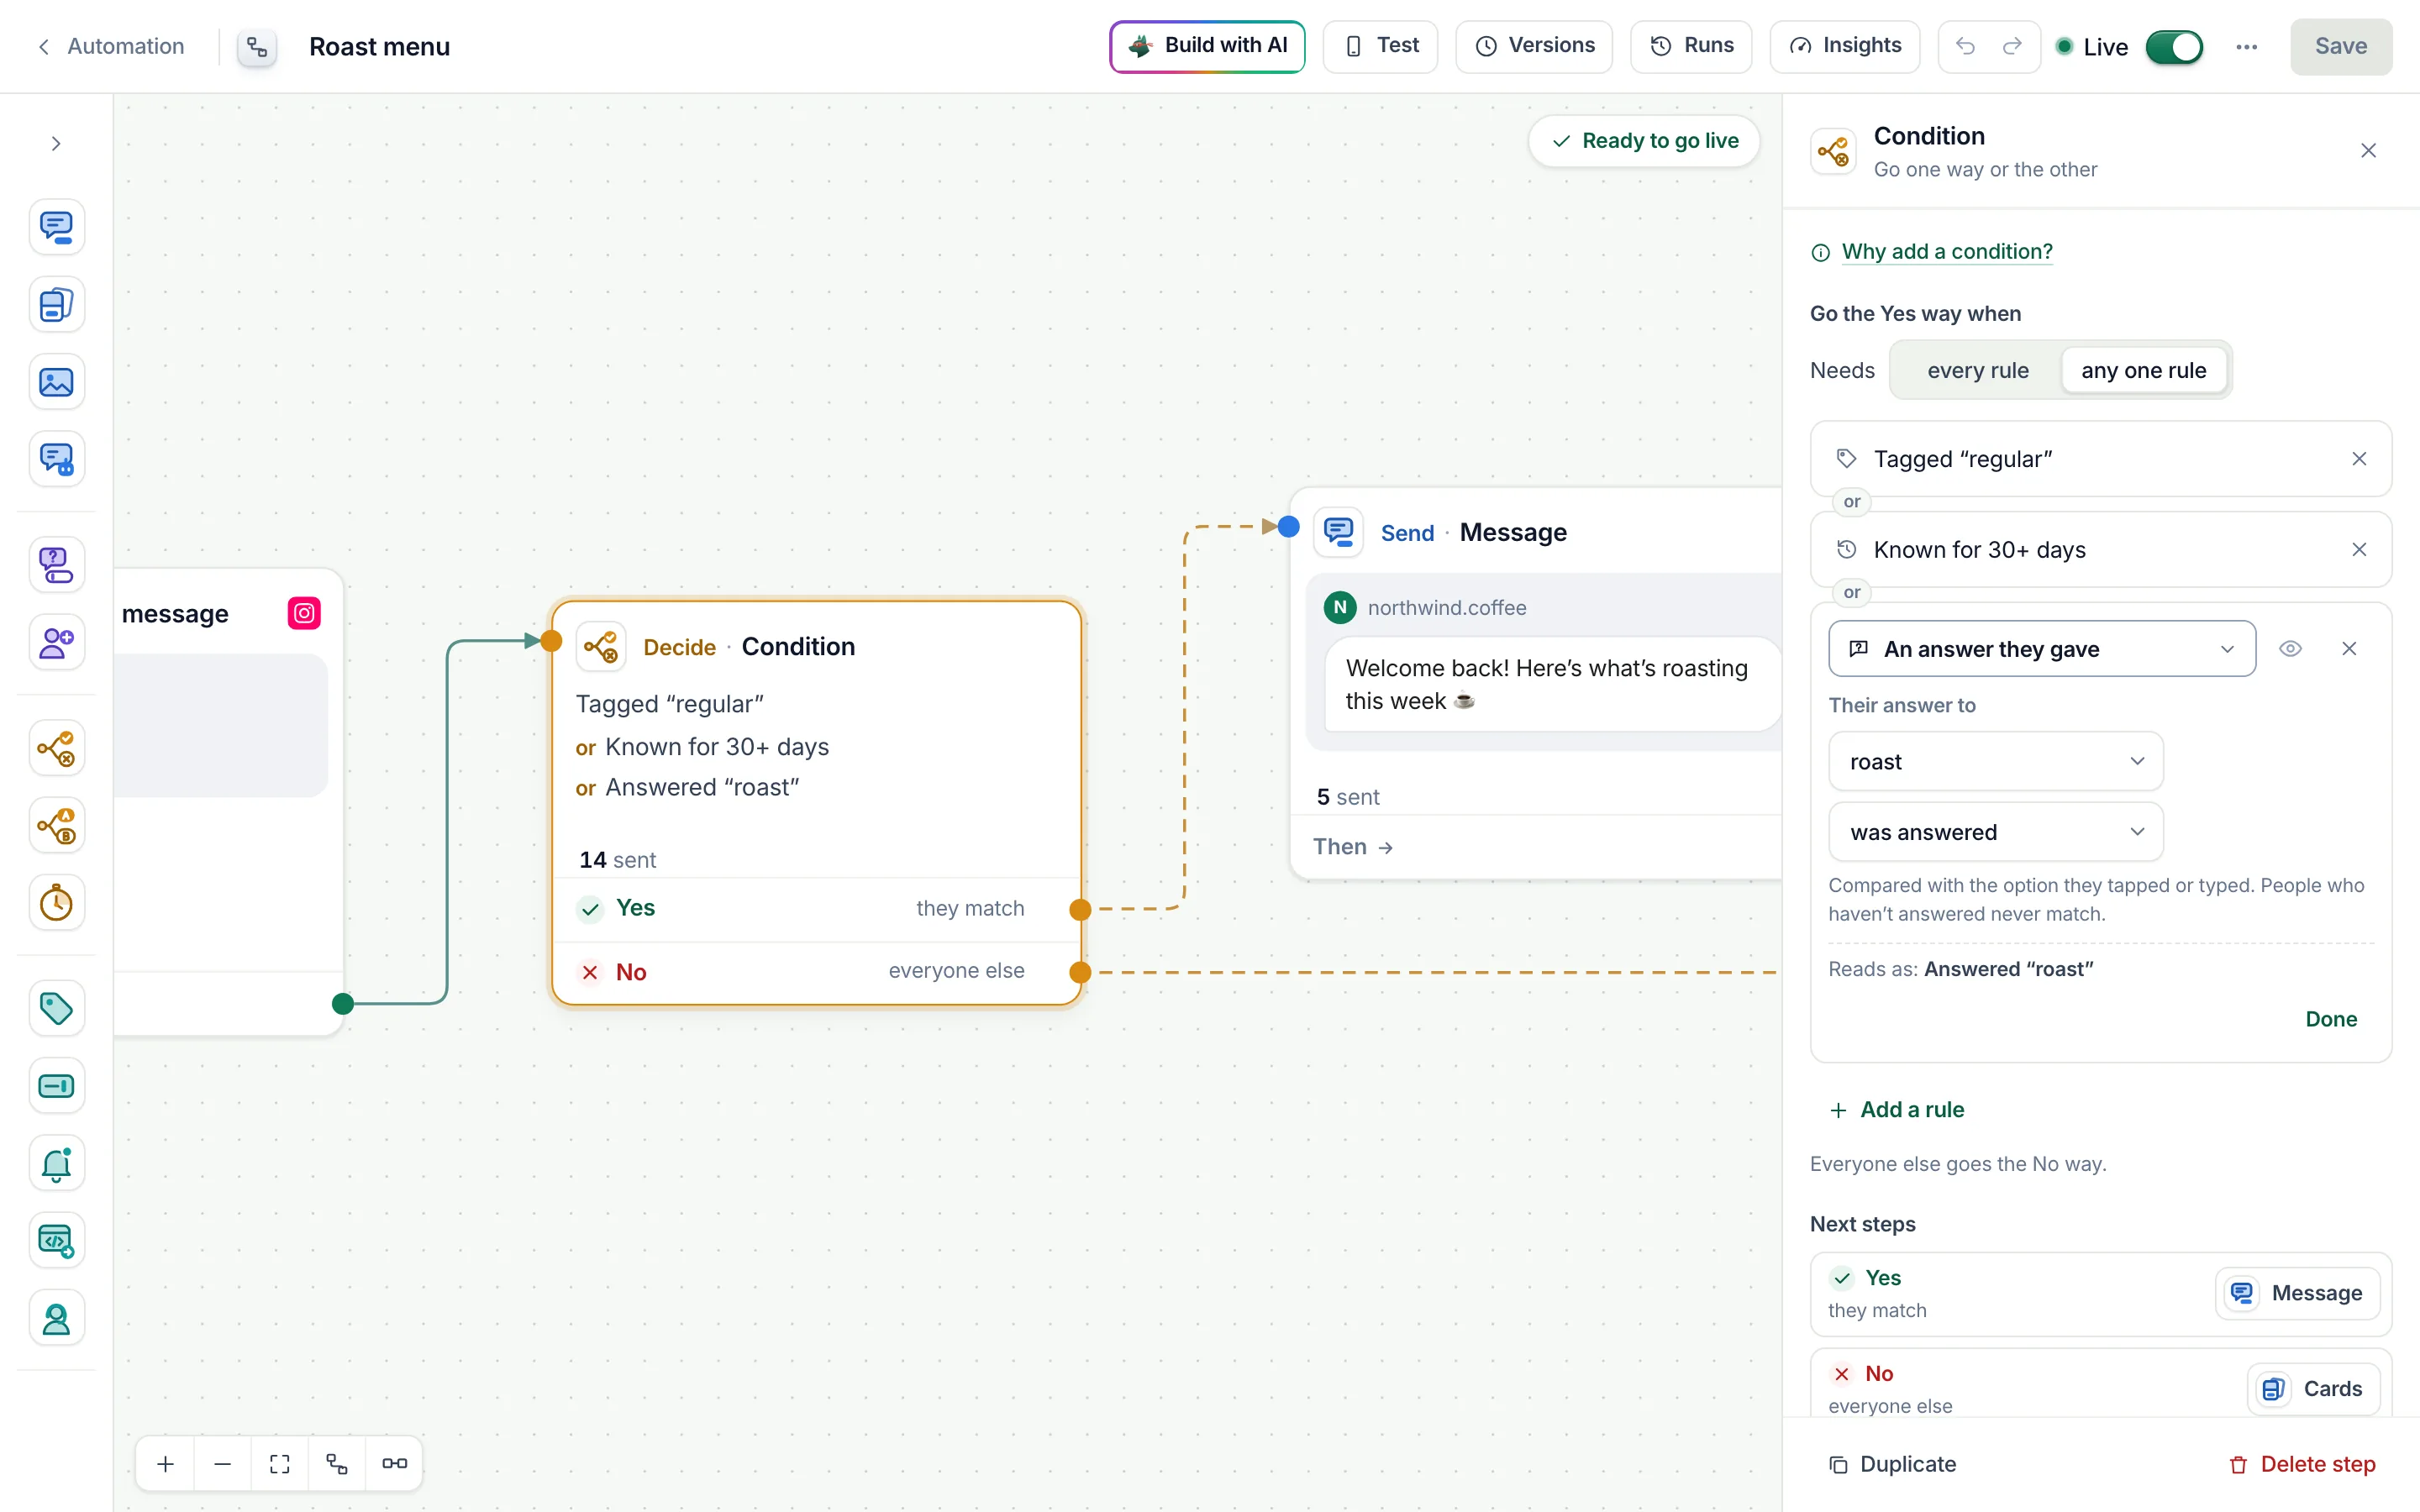Viewport: 2420px width, 1512px height.
Task: Open the Versions panel
Action: pos(1534,46)
